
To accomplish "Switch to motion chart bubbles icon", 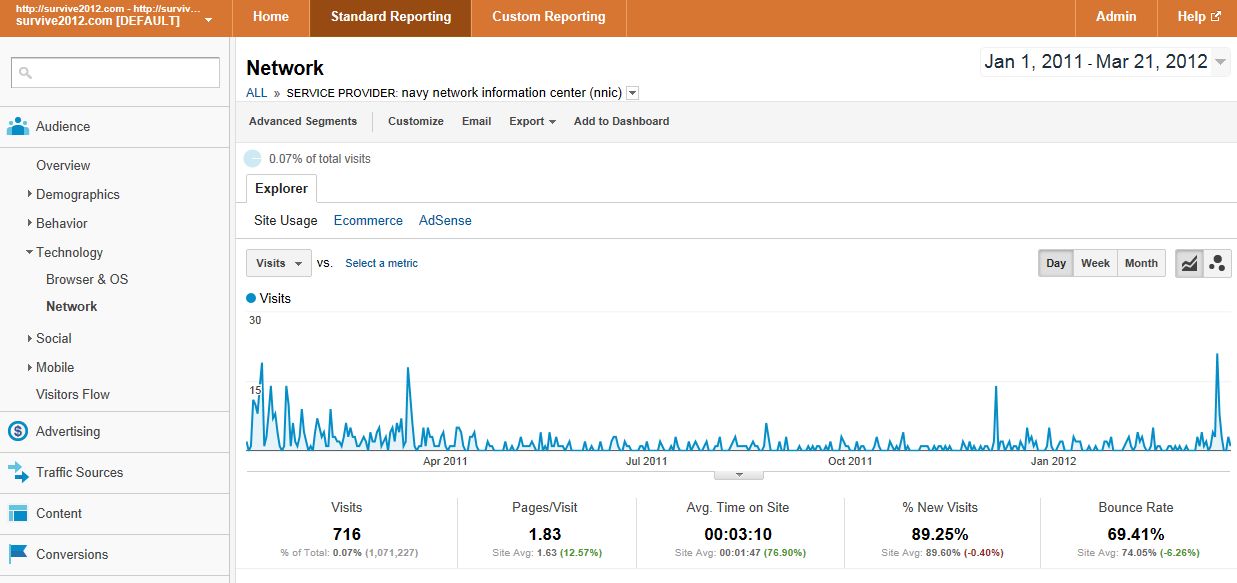I will coord(1217,263).
